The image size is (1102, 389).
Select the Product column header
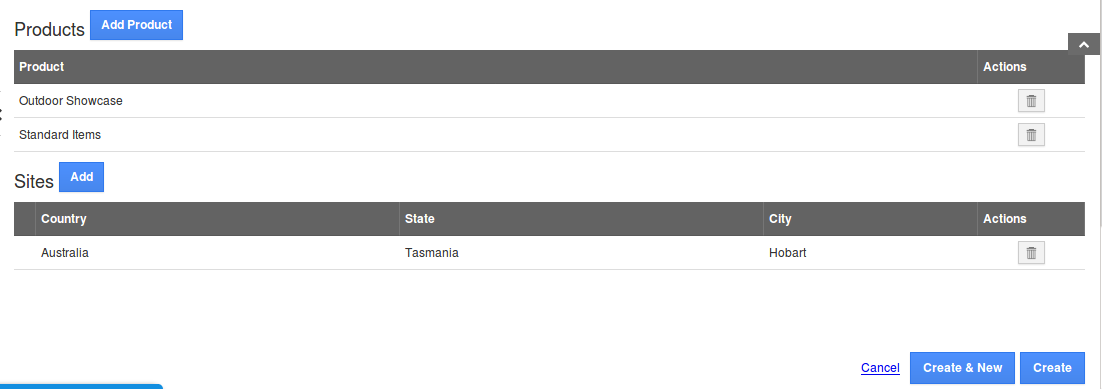tap(41, 67)
